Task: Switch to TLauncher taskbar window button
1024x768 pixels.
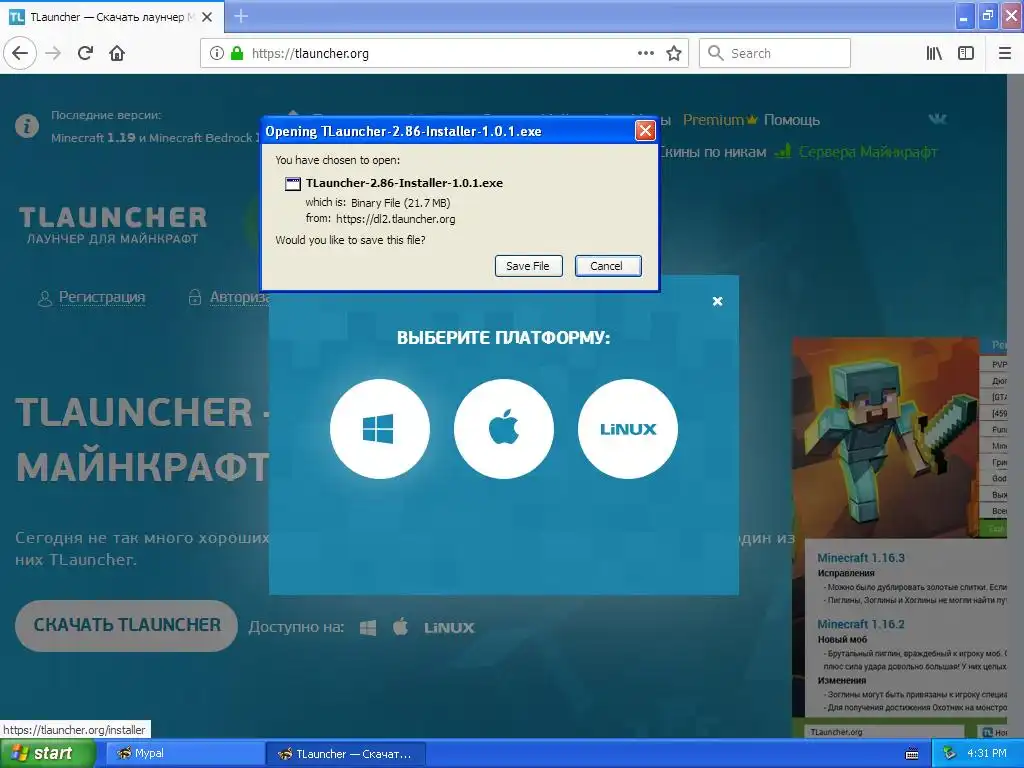Action: pos(346,754)
